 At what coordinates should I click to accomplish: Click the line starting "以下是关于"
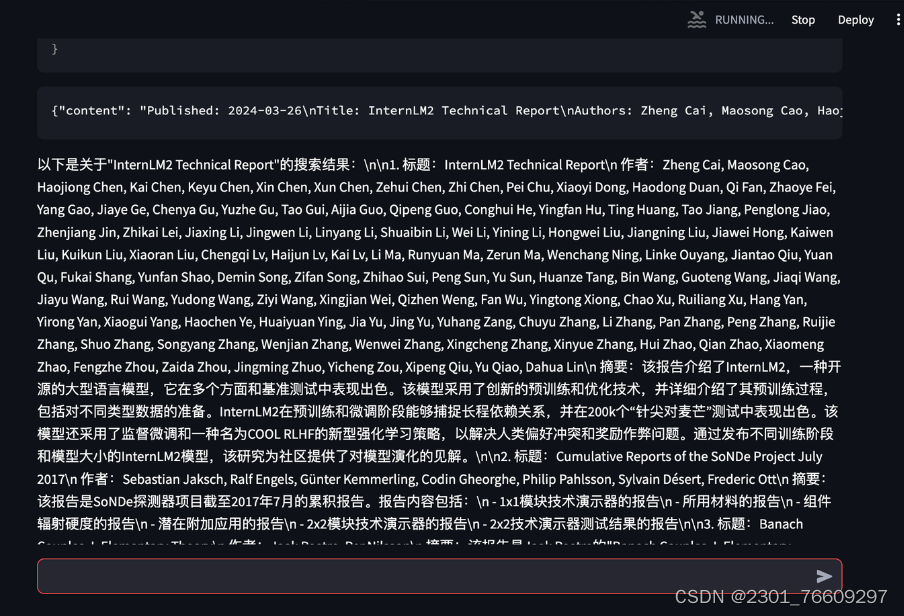(423, 165)
